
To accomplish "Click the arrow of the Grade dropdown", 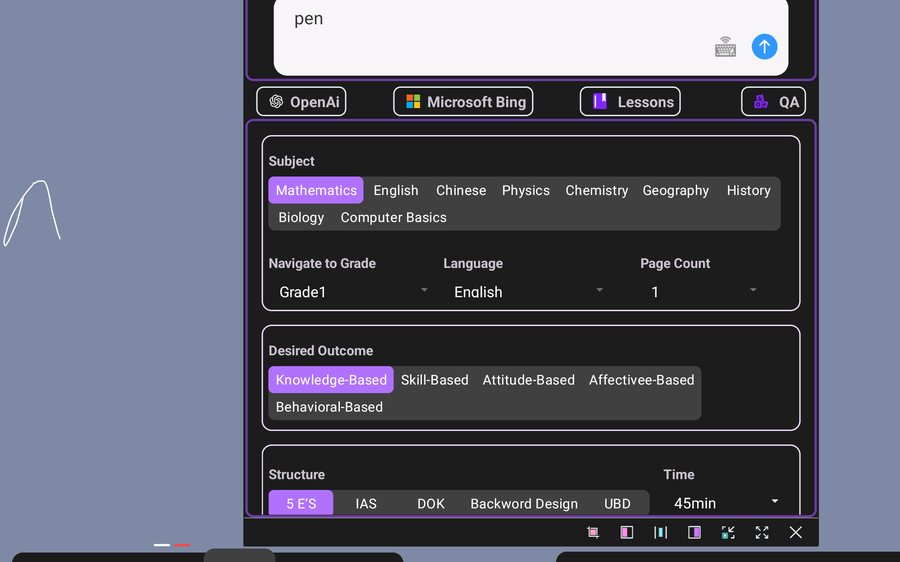I will (x=424, y=290).
